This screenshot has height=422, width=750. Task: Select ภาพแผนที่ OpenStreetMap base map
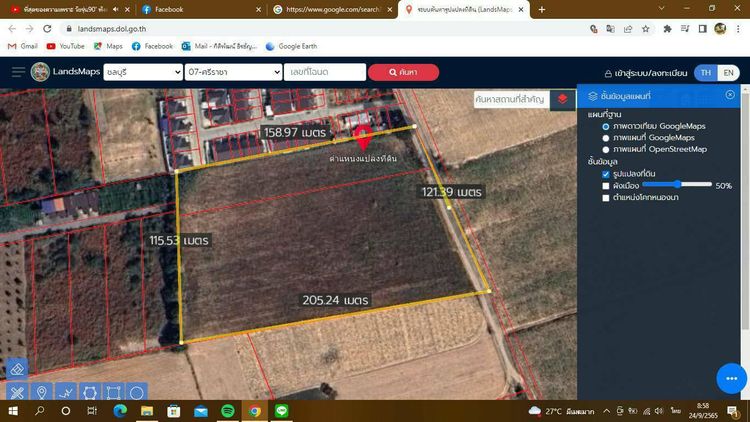coord(606,149)
